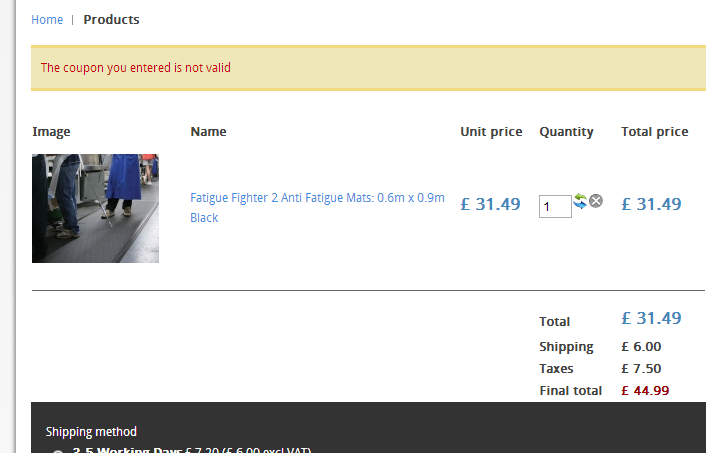Click the Unit price column header
This screenshot has height=453, width=719.
point(491,132)
